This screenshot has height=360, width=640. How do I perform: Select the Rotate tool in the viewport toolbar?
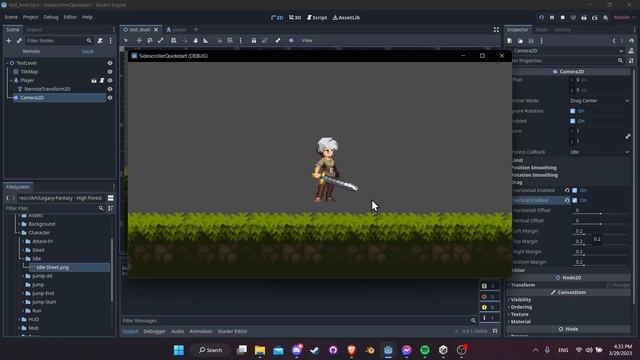[x=150, y=40]
